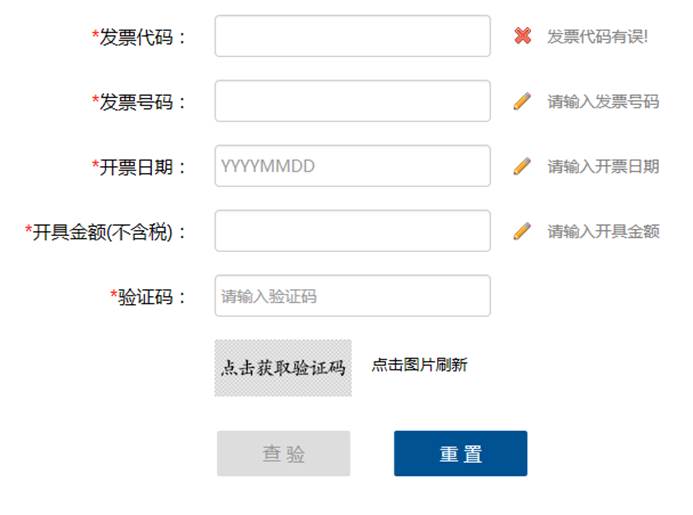This screenshot has height=515, width=693.
Task: Click the blue 重置 button
Action: (461, 454)
